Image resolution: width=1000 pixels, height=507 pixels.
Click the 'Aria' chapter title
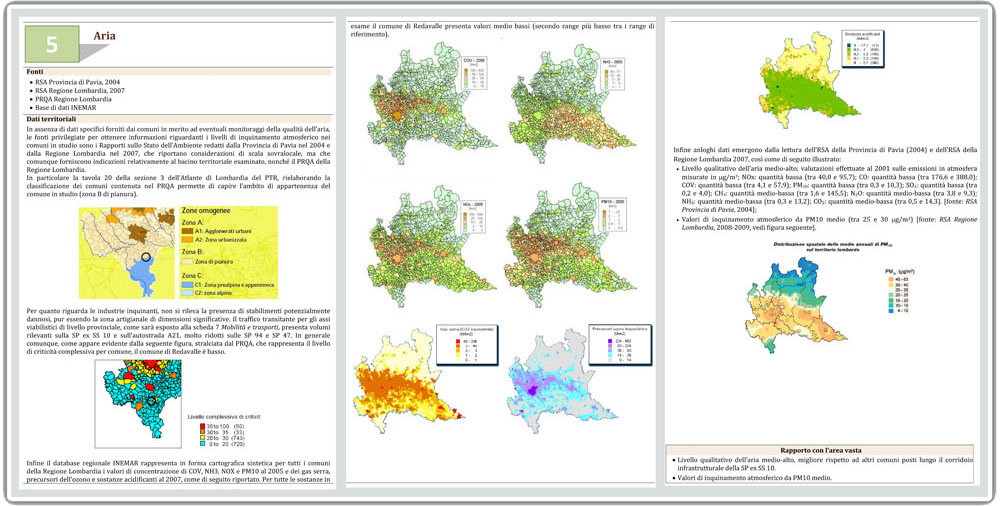[x=104, y=36]
